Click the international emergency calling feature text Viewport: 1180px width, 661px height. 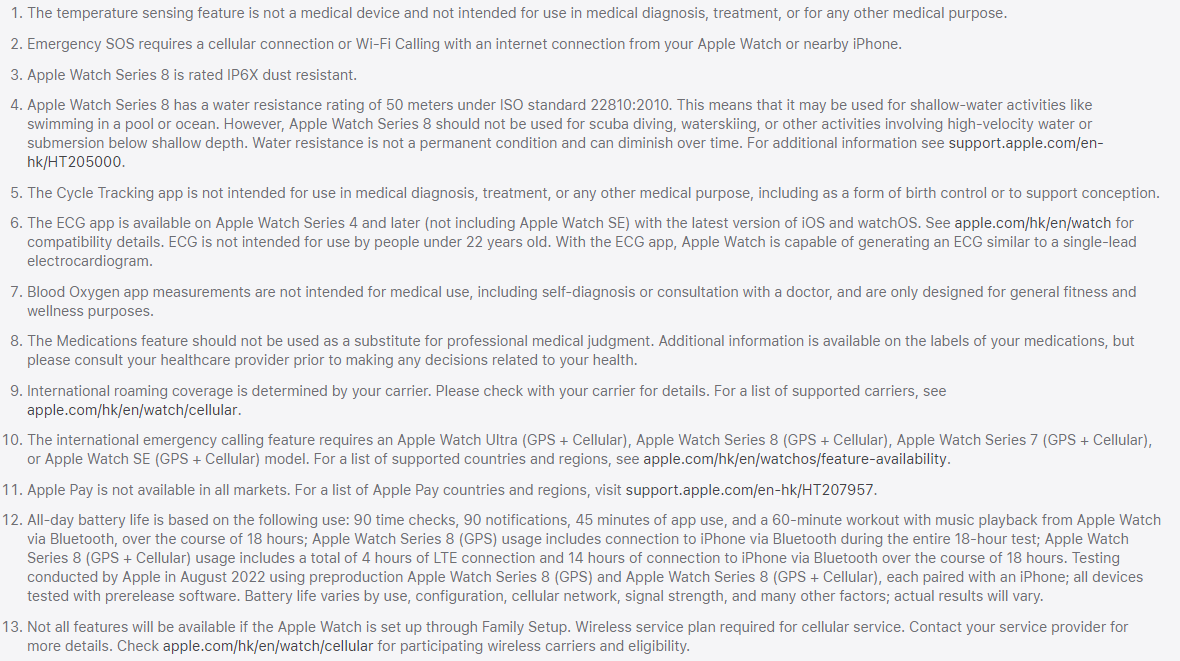coord(589,449)
